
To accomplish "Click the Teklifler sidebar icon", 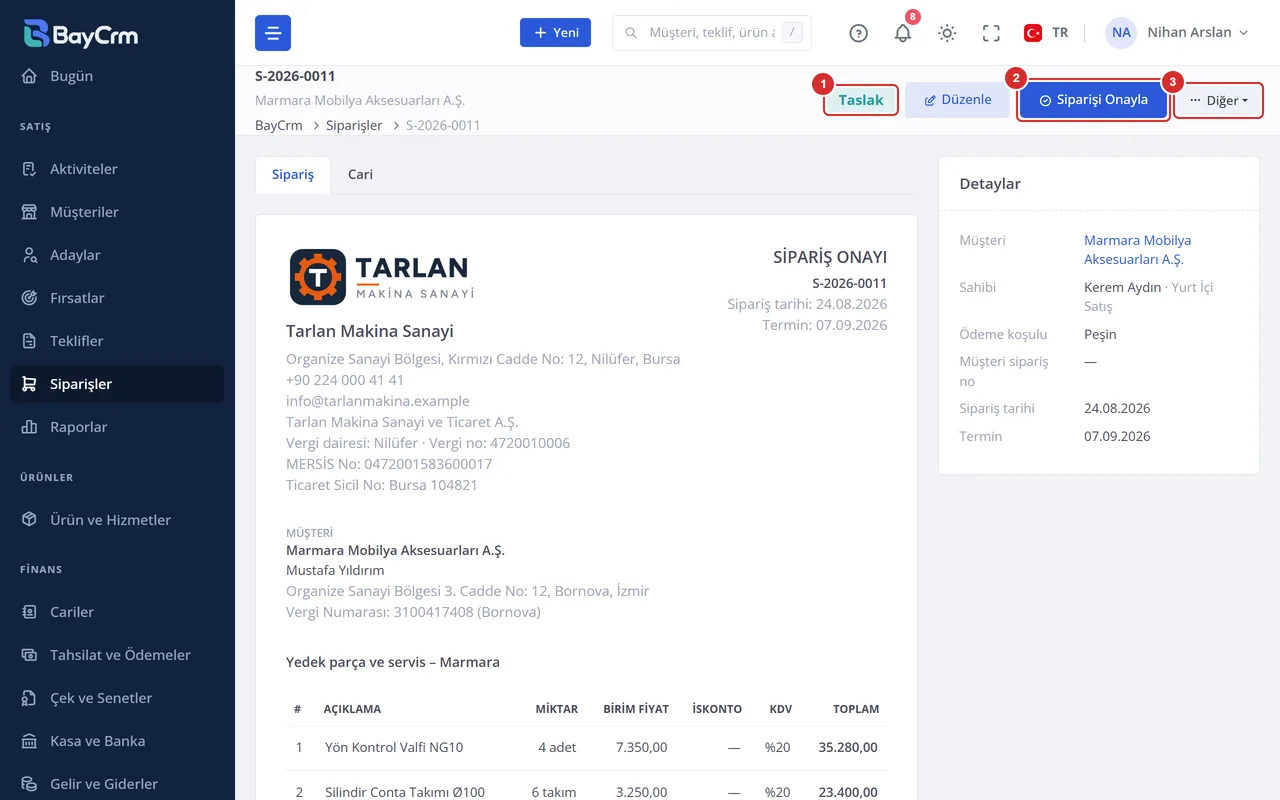I will [30, 341].
